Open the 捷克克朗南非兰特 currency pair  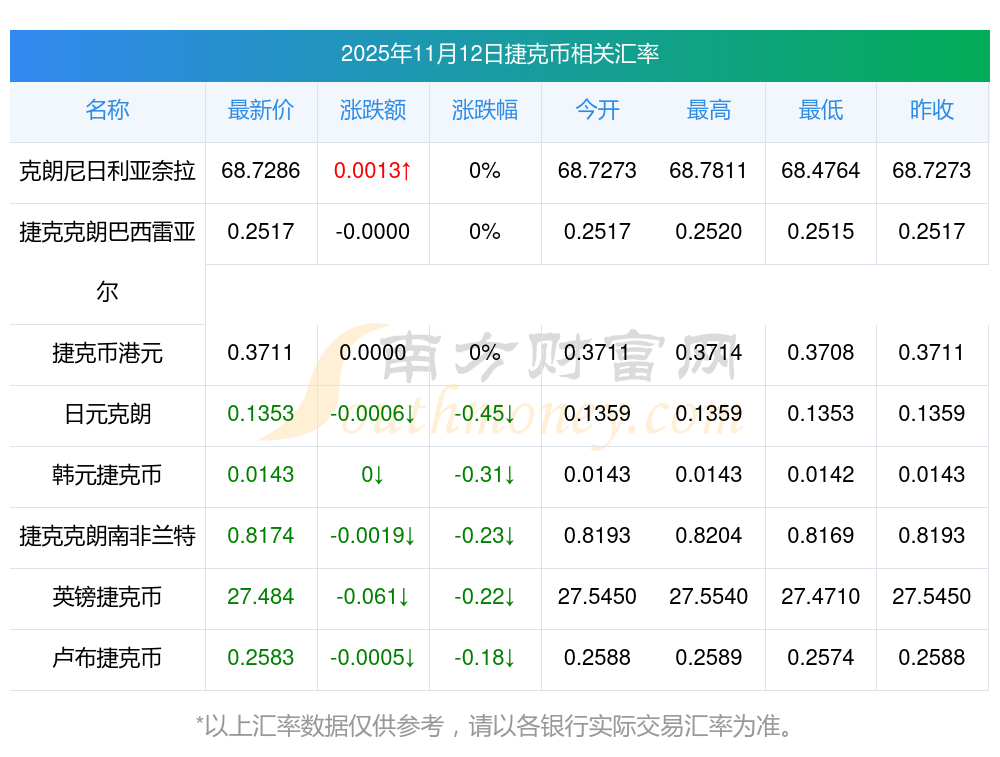coord(107,536)
